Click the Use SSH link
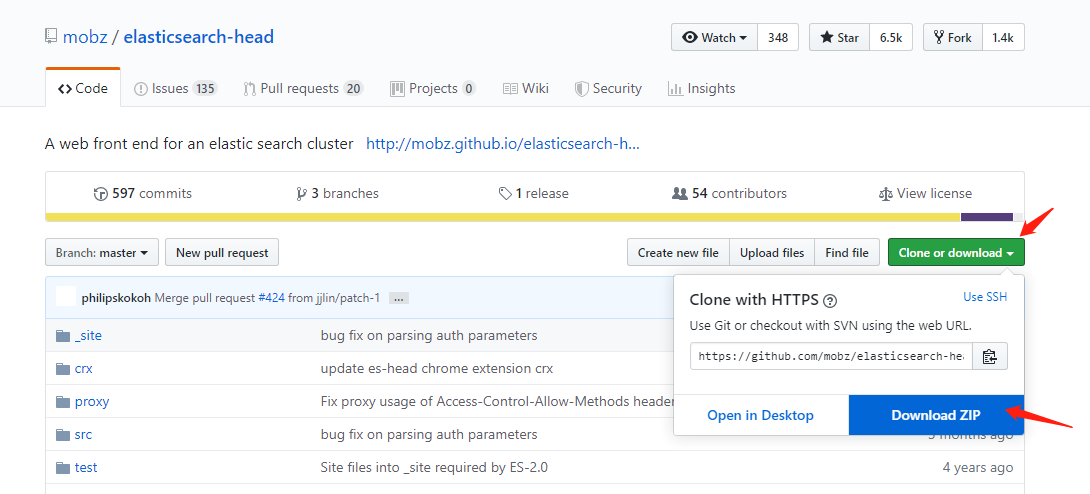 pos(984,297)
